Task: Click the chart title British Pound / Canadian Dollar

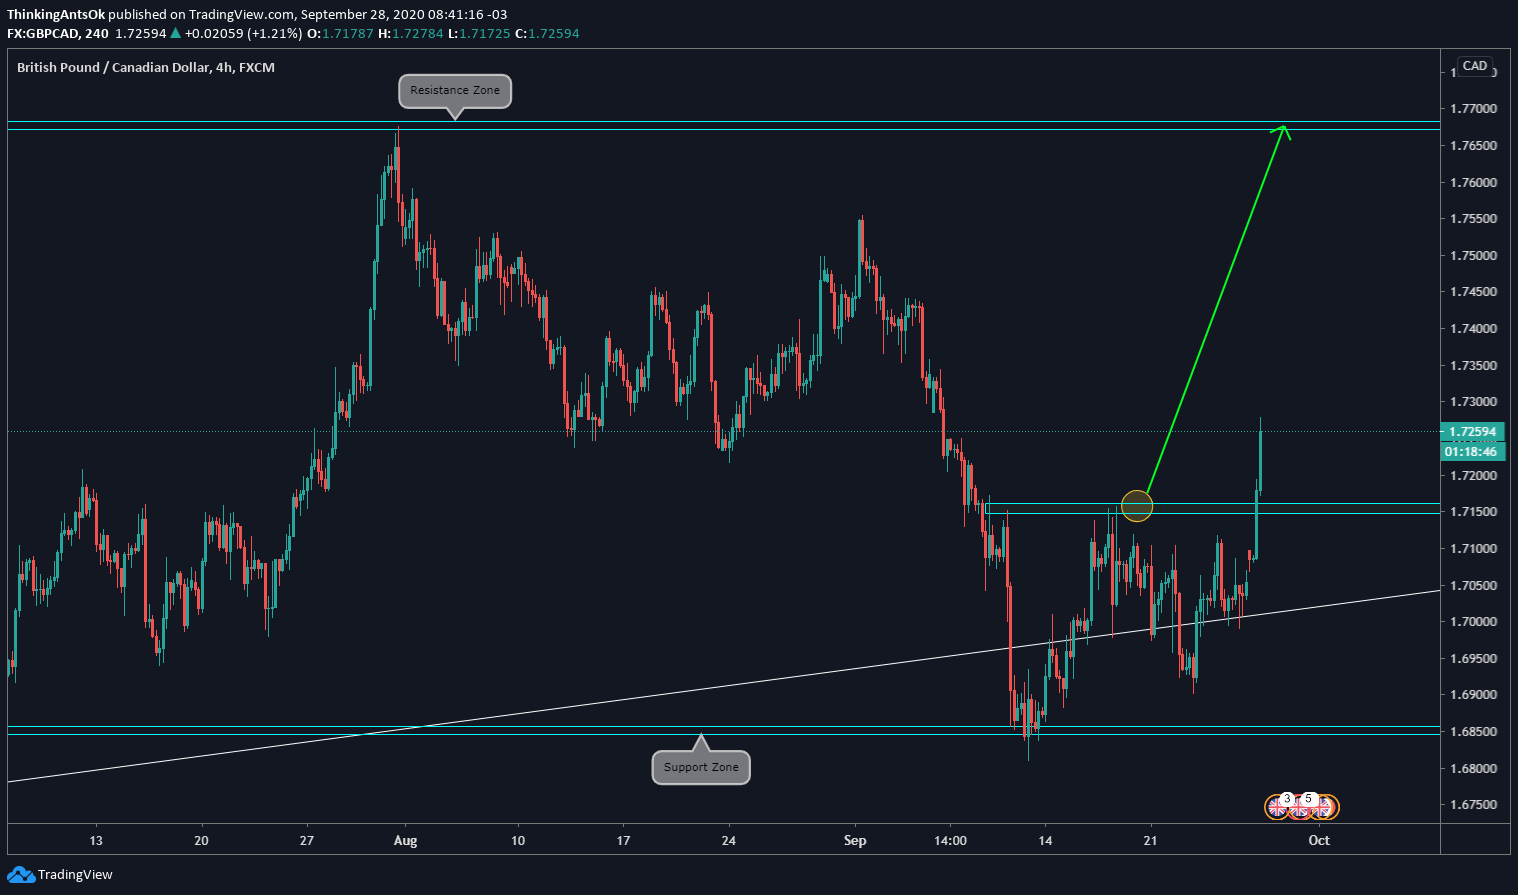Action: 113,67
